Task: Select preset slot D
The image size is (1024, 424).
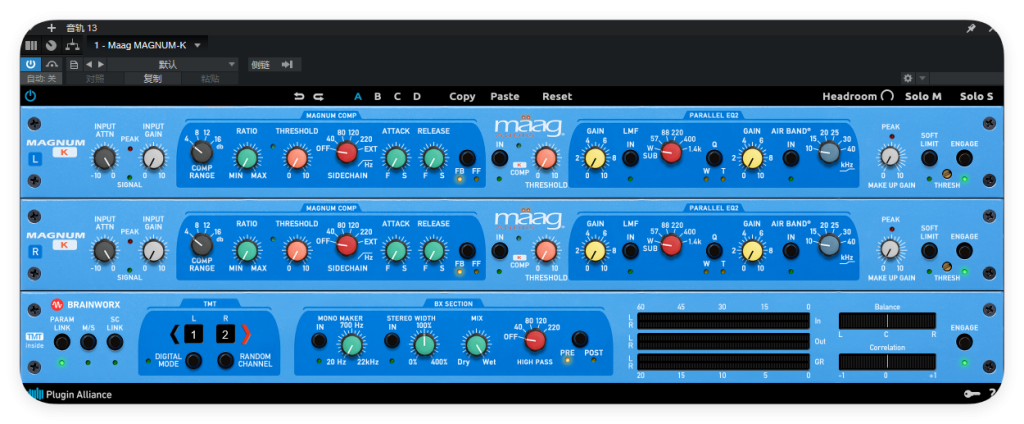Action: (417, 97)
